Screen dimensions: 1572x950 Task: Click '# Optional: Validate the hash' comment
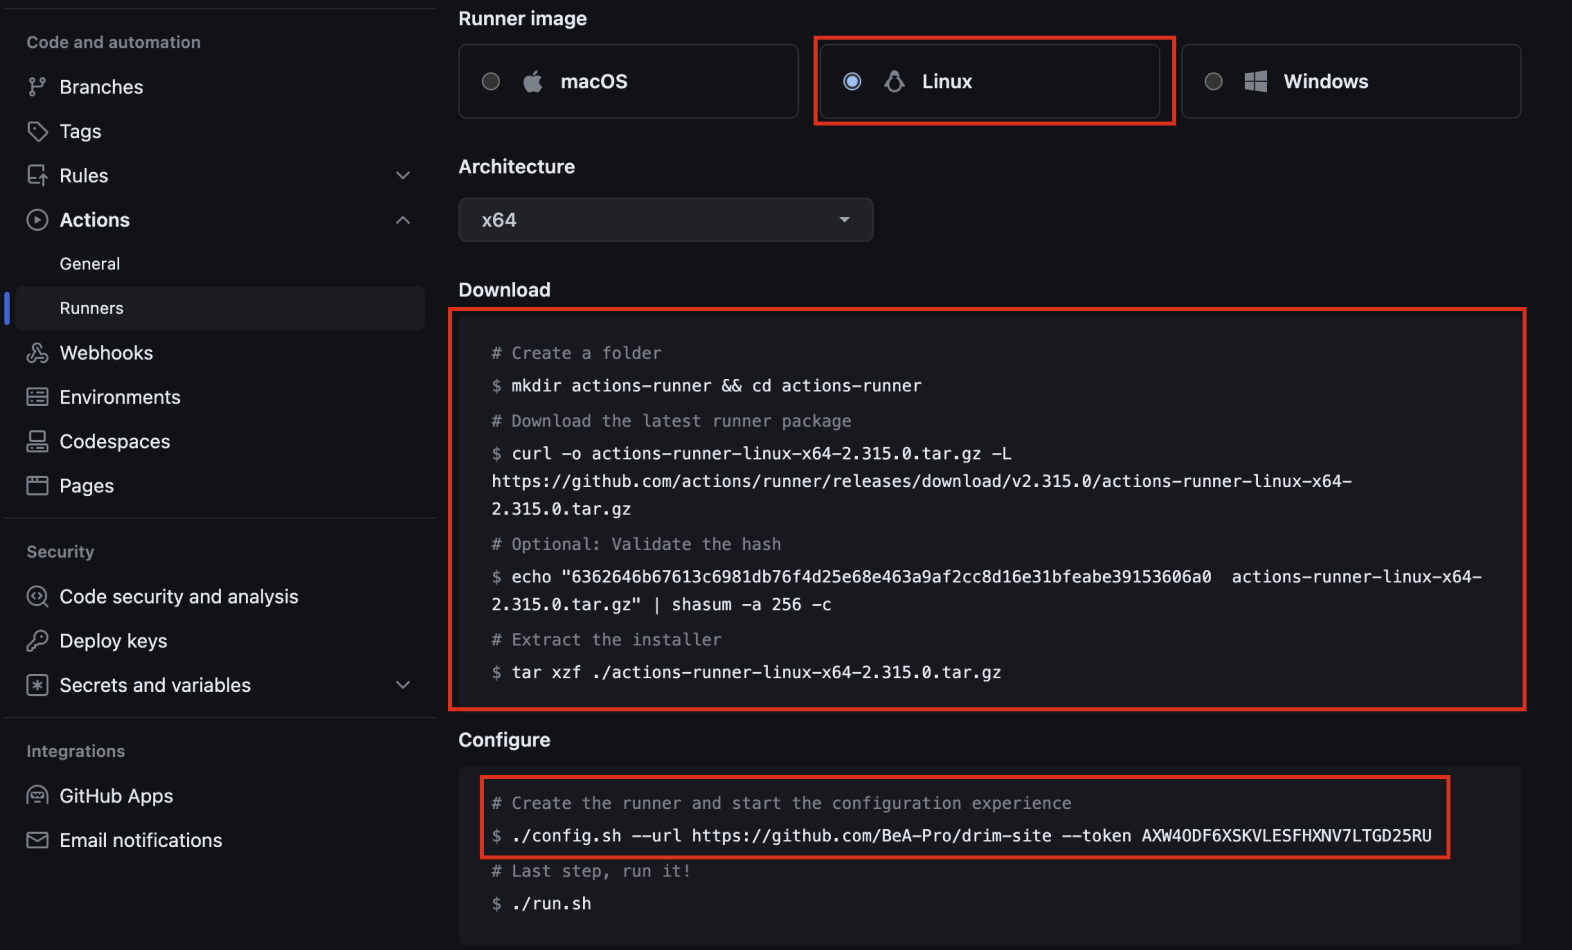tap(636, 544)
